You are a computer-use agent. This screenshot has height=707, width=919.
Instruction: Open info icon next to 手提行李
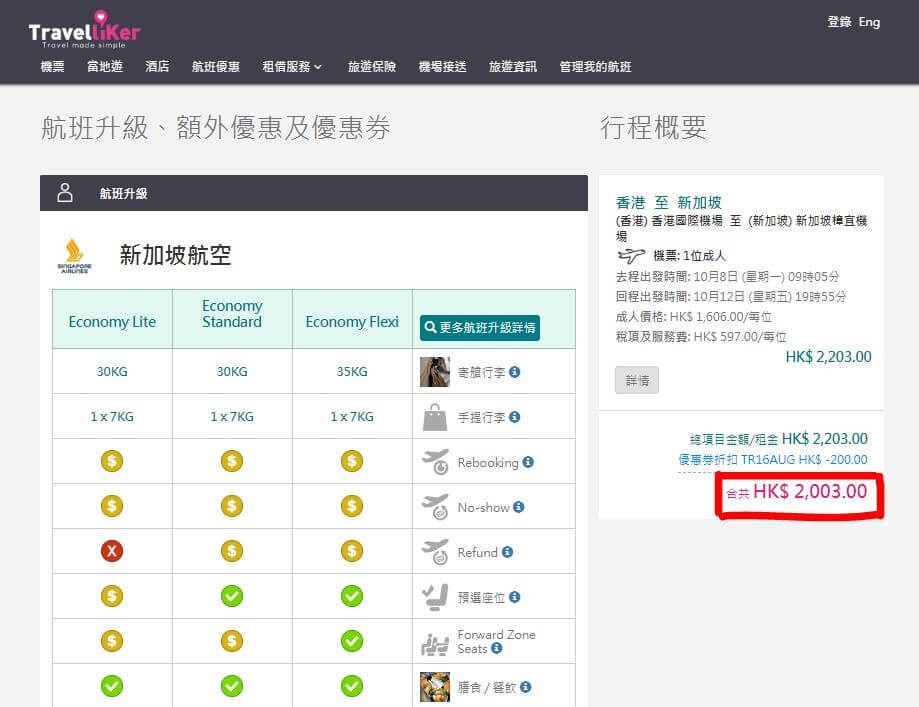(x=515, y=417)
